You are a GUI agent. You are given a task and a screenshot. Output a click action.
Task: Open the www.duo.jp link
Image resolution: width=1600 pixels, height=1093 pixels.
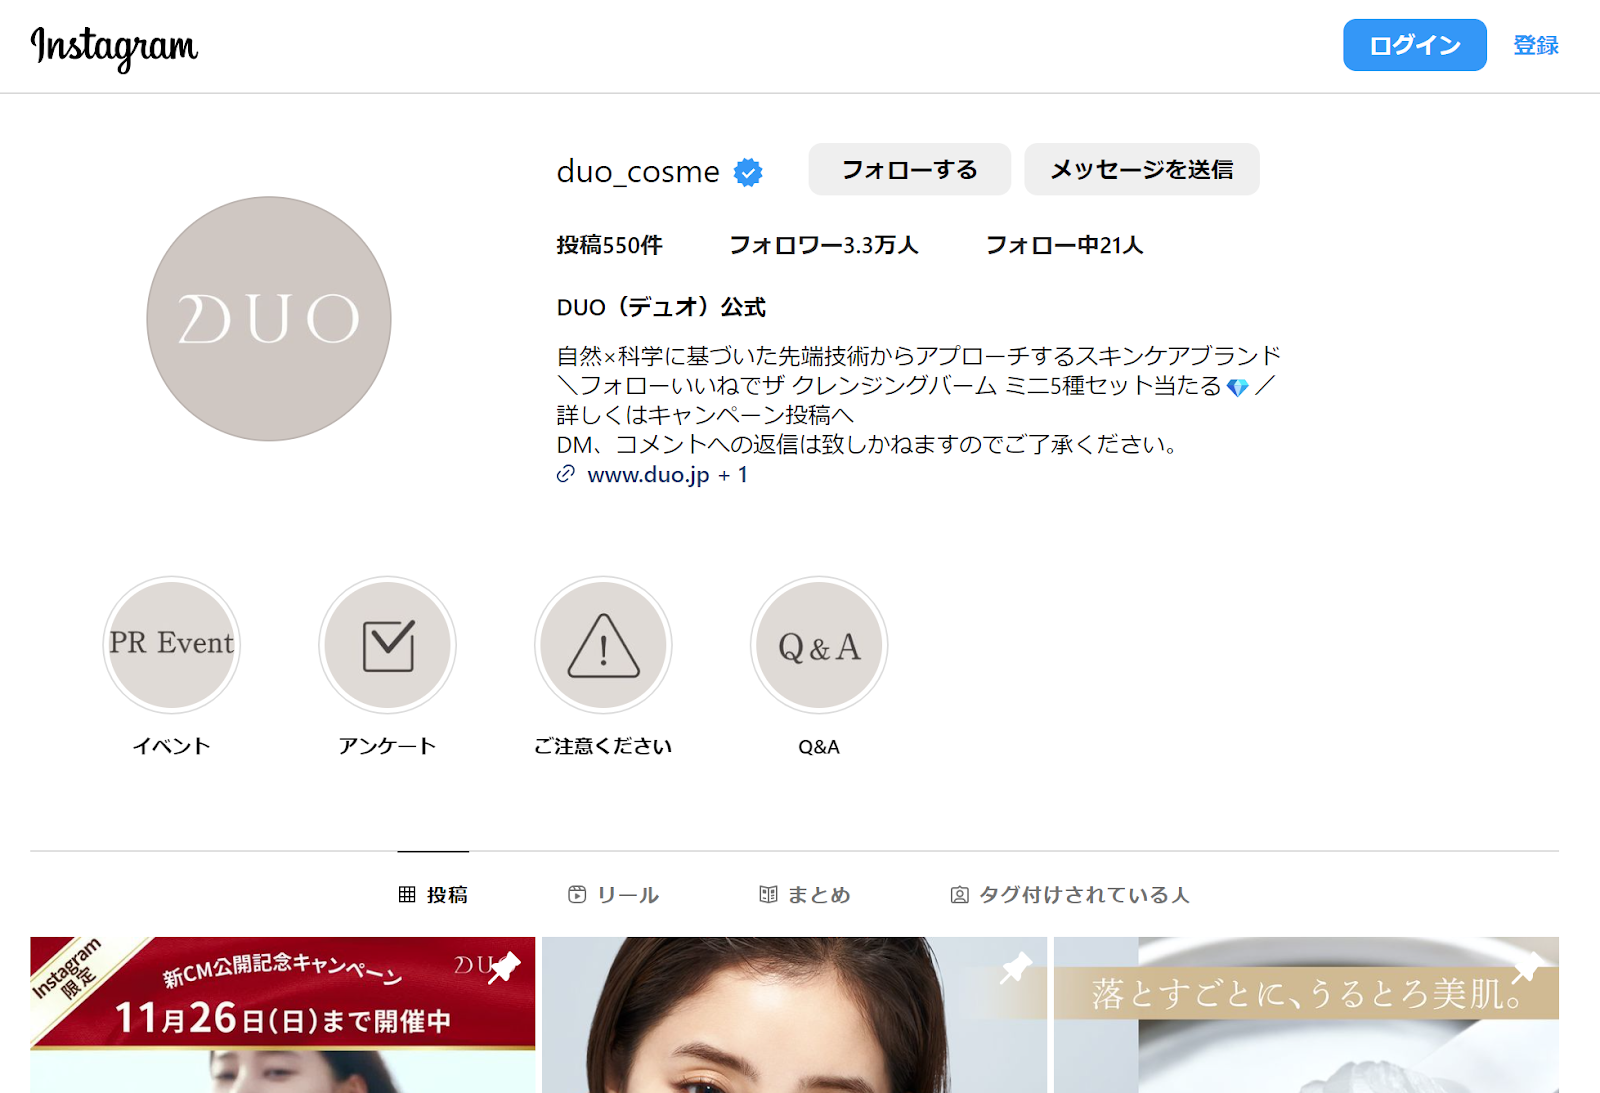point(667,475)
